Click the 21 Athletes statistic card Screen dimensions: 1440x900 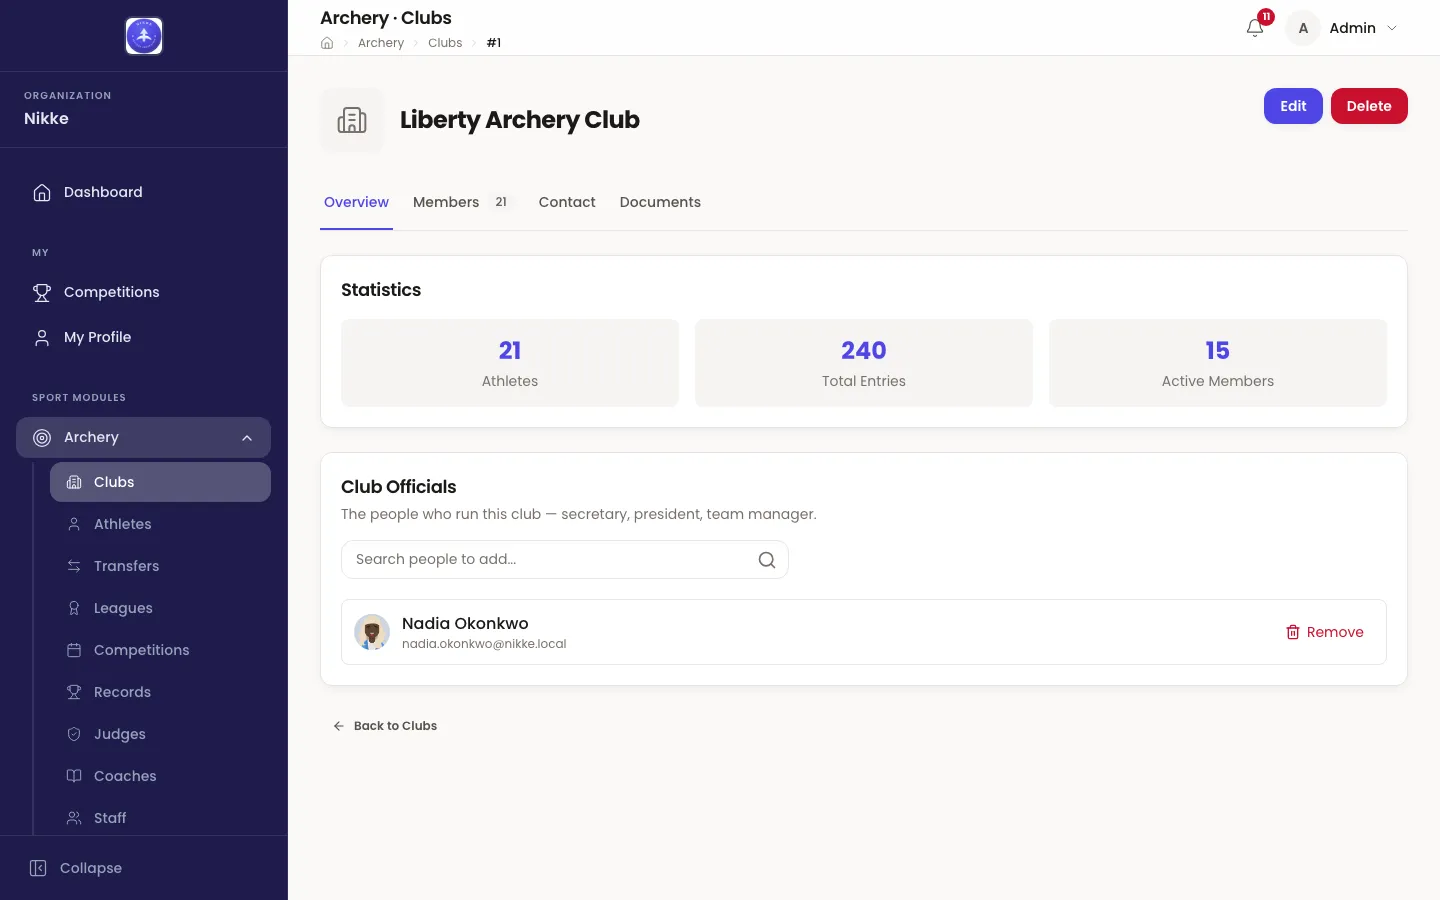click(x=510, y=363)
